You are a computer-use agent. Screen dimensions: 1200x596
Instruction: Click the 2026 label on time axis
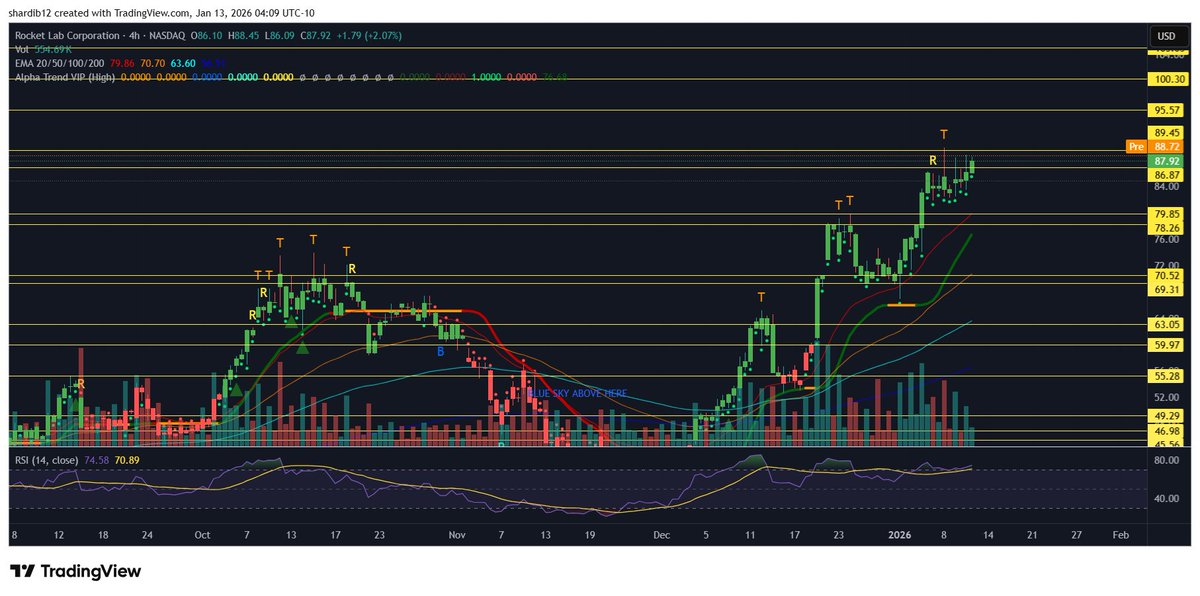pyautogui.click(x=901, y=535)
